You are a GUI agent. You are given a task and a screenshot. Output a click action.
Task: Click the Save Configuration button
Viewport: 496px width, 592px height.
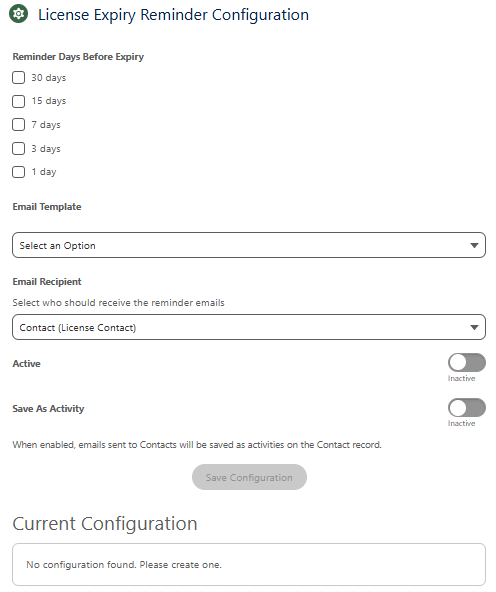tap(249, 477)
